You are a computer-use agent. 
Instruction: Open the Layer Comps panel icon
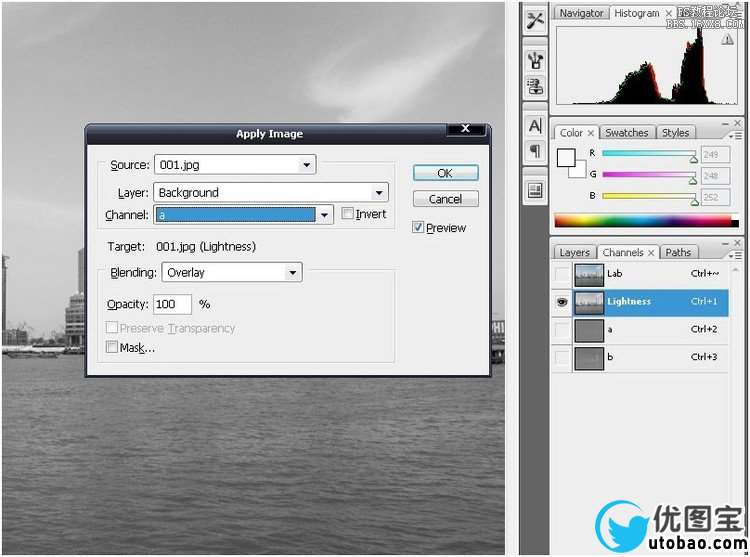[535, 190]
